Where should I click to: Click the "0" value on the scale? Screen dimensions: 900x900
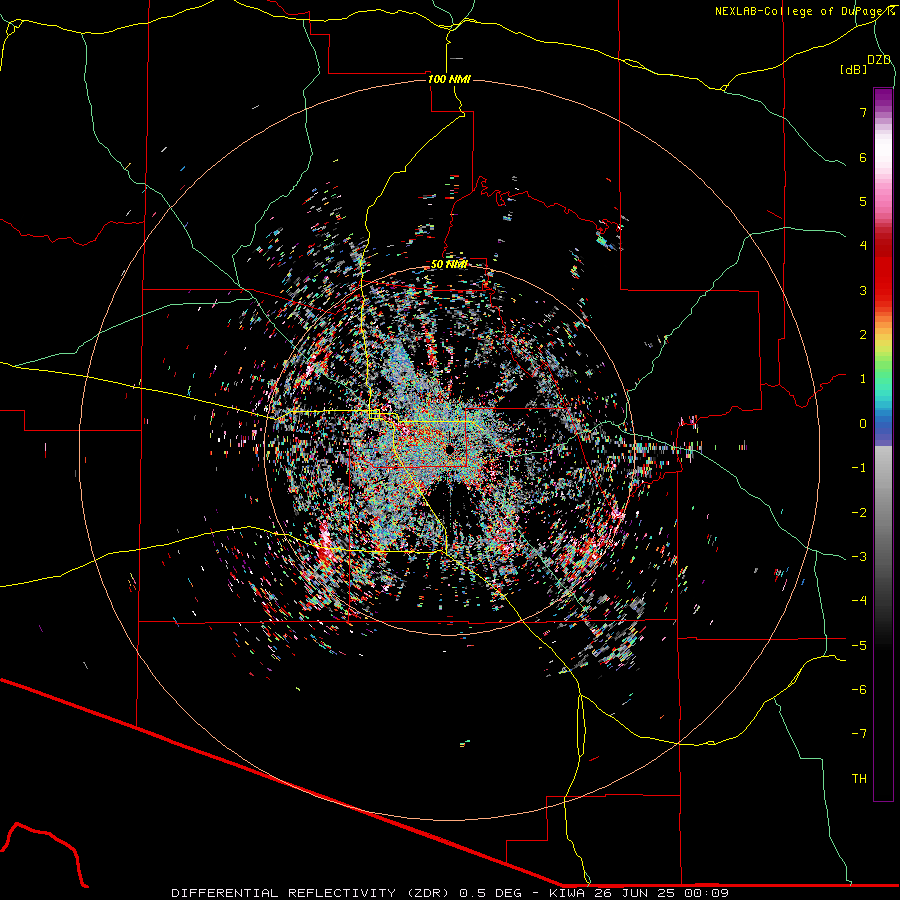click(863, 424)
